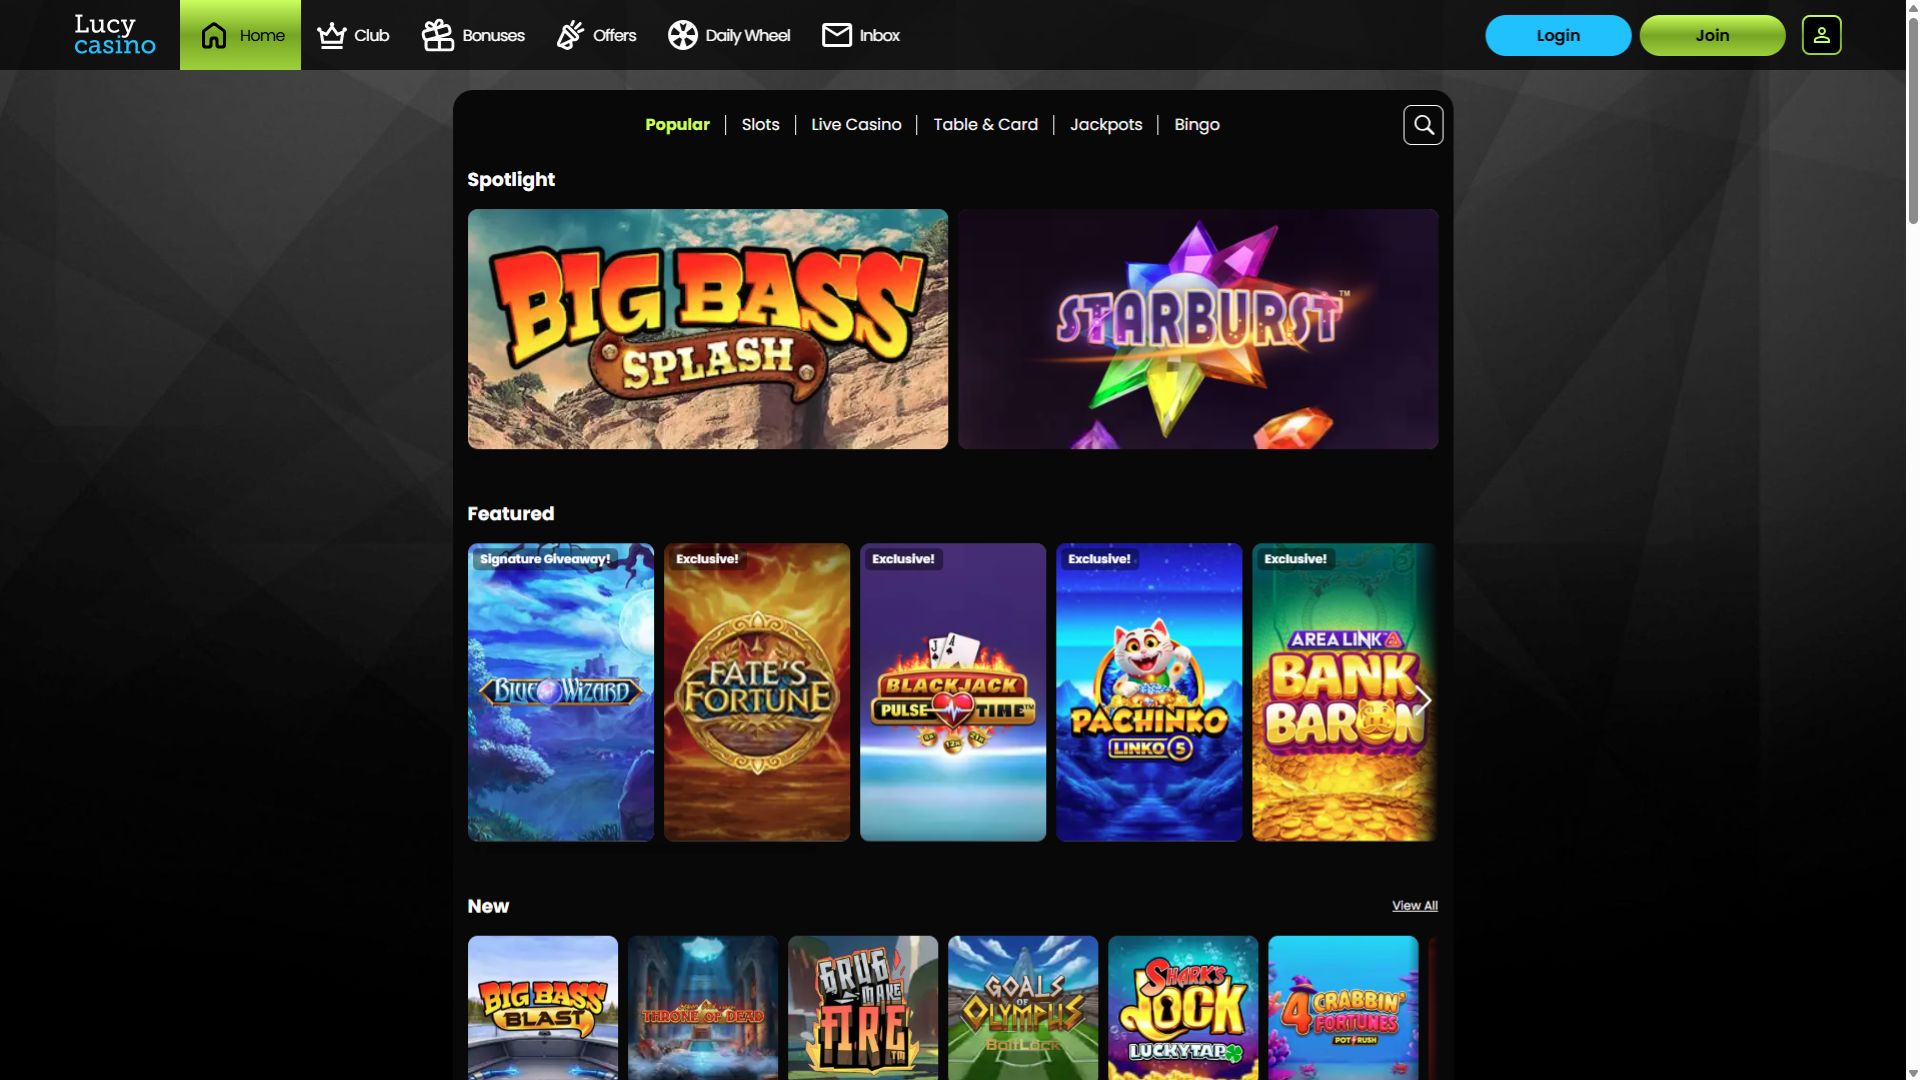Viewport: 1920px width, 1080px height.
Task: Open the Starburst spotlight banner
Action: tap(1198, 329)
